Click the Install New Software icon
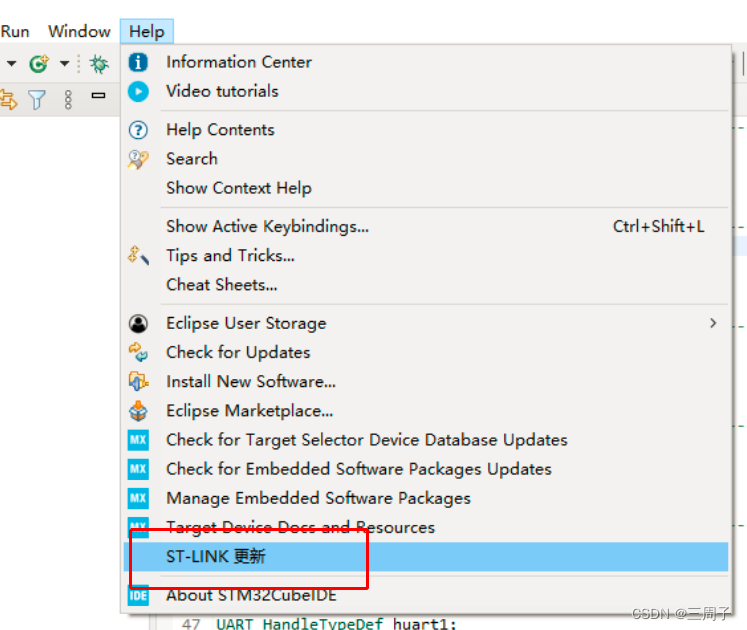This screenshot has width=747, height=630. 138,382
